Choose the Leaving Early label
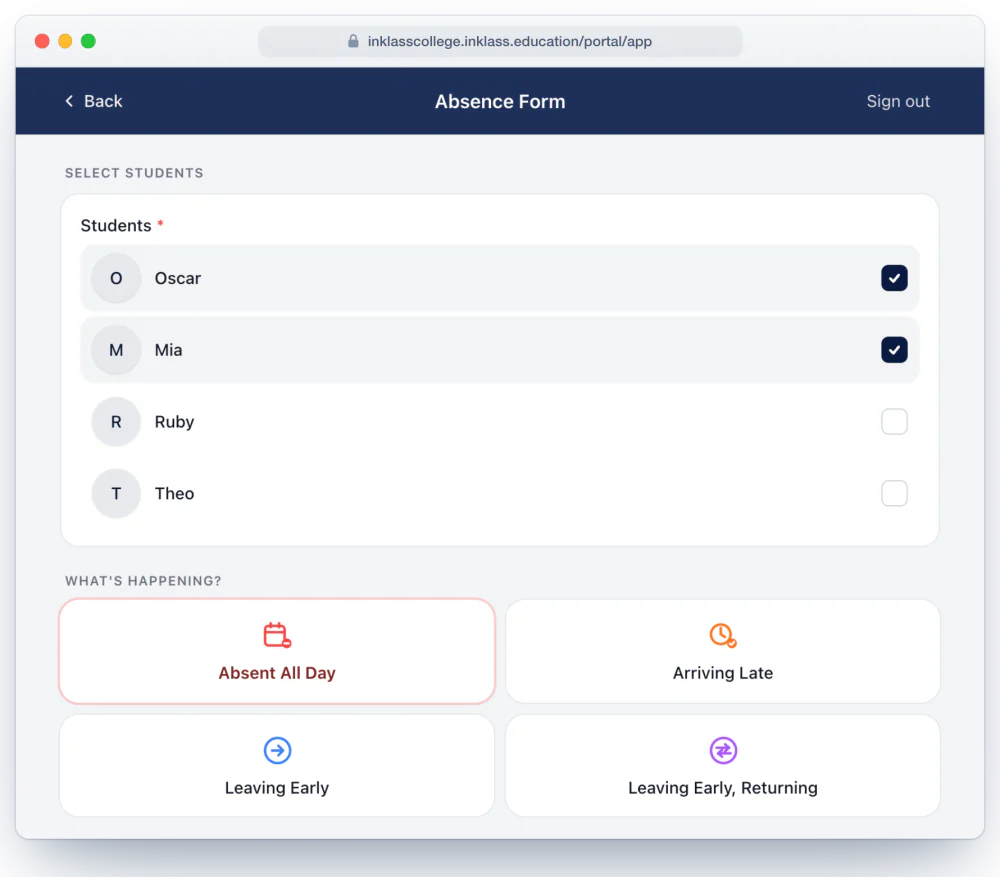Image resolution: width=1000 pixels, height=877 pixels. tap(277, 788)
